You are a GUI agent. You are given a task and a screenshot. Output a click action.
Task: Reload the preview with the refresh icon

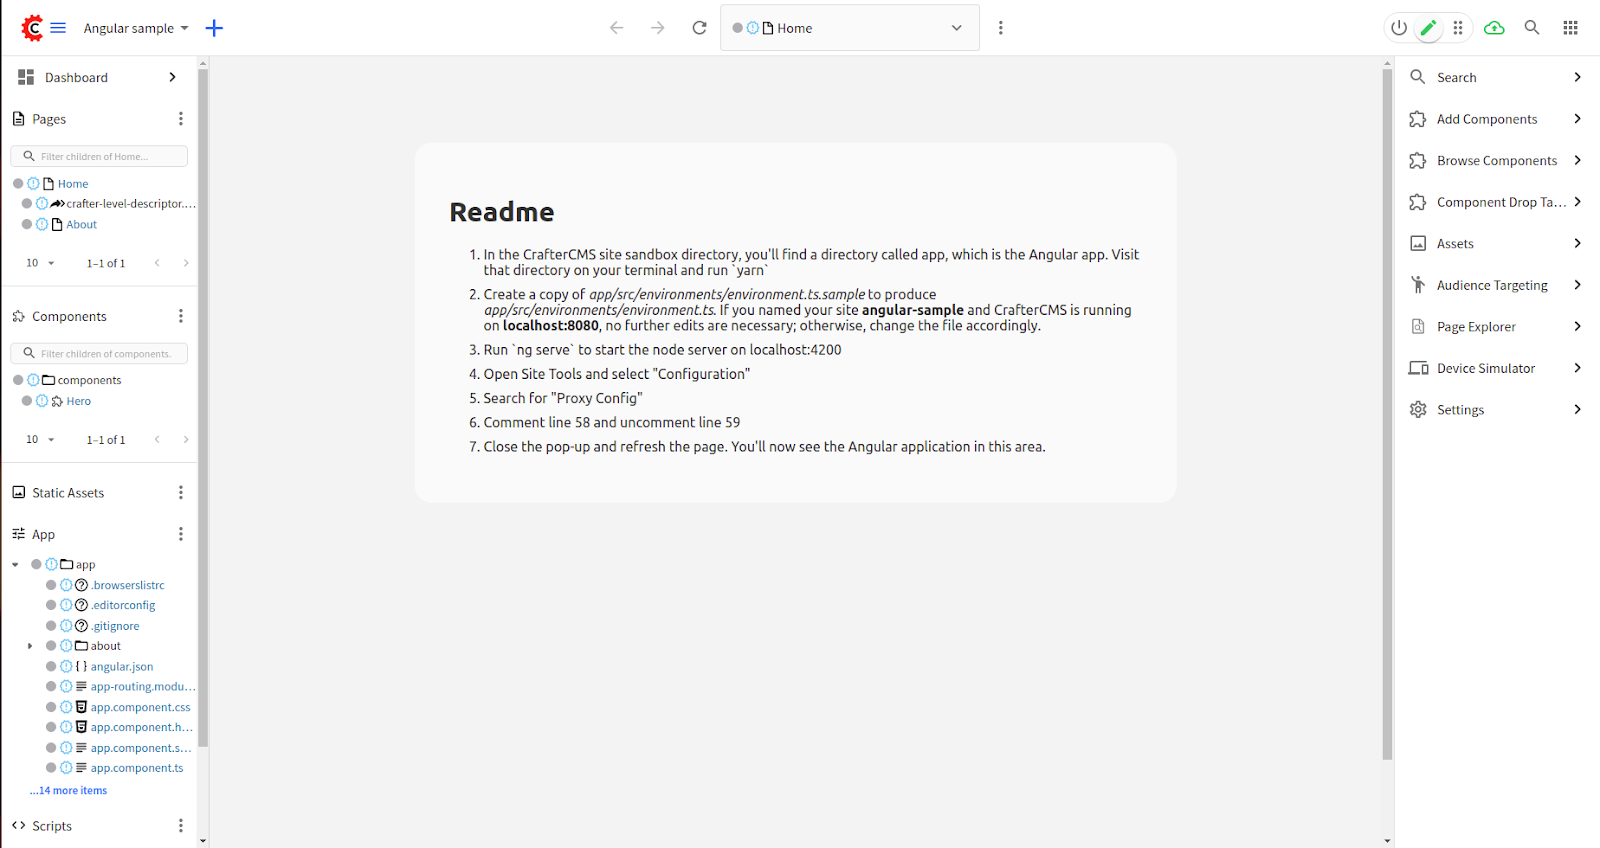coord(699,28)
